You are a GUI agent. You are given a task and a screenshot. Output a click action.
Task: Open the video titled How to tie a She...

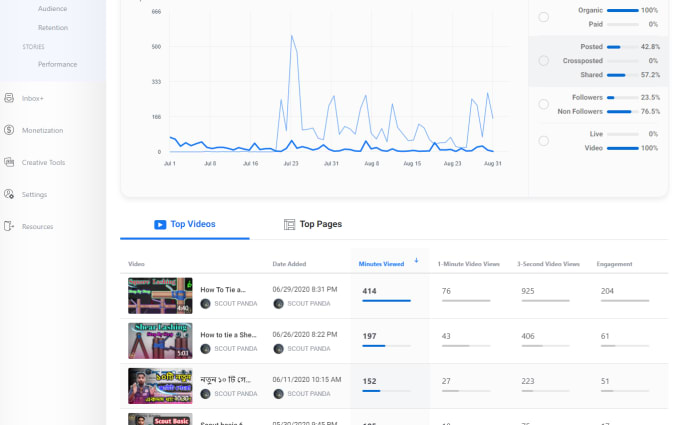(x=228, y=335)
